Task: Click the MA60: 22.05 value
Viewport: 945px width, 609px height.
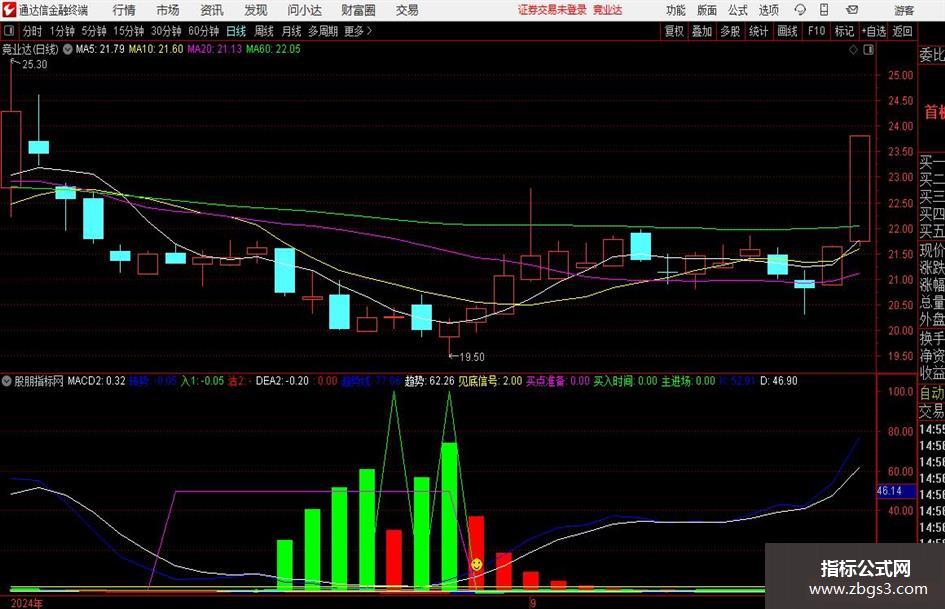Action: 273,49
